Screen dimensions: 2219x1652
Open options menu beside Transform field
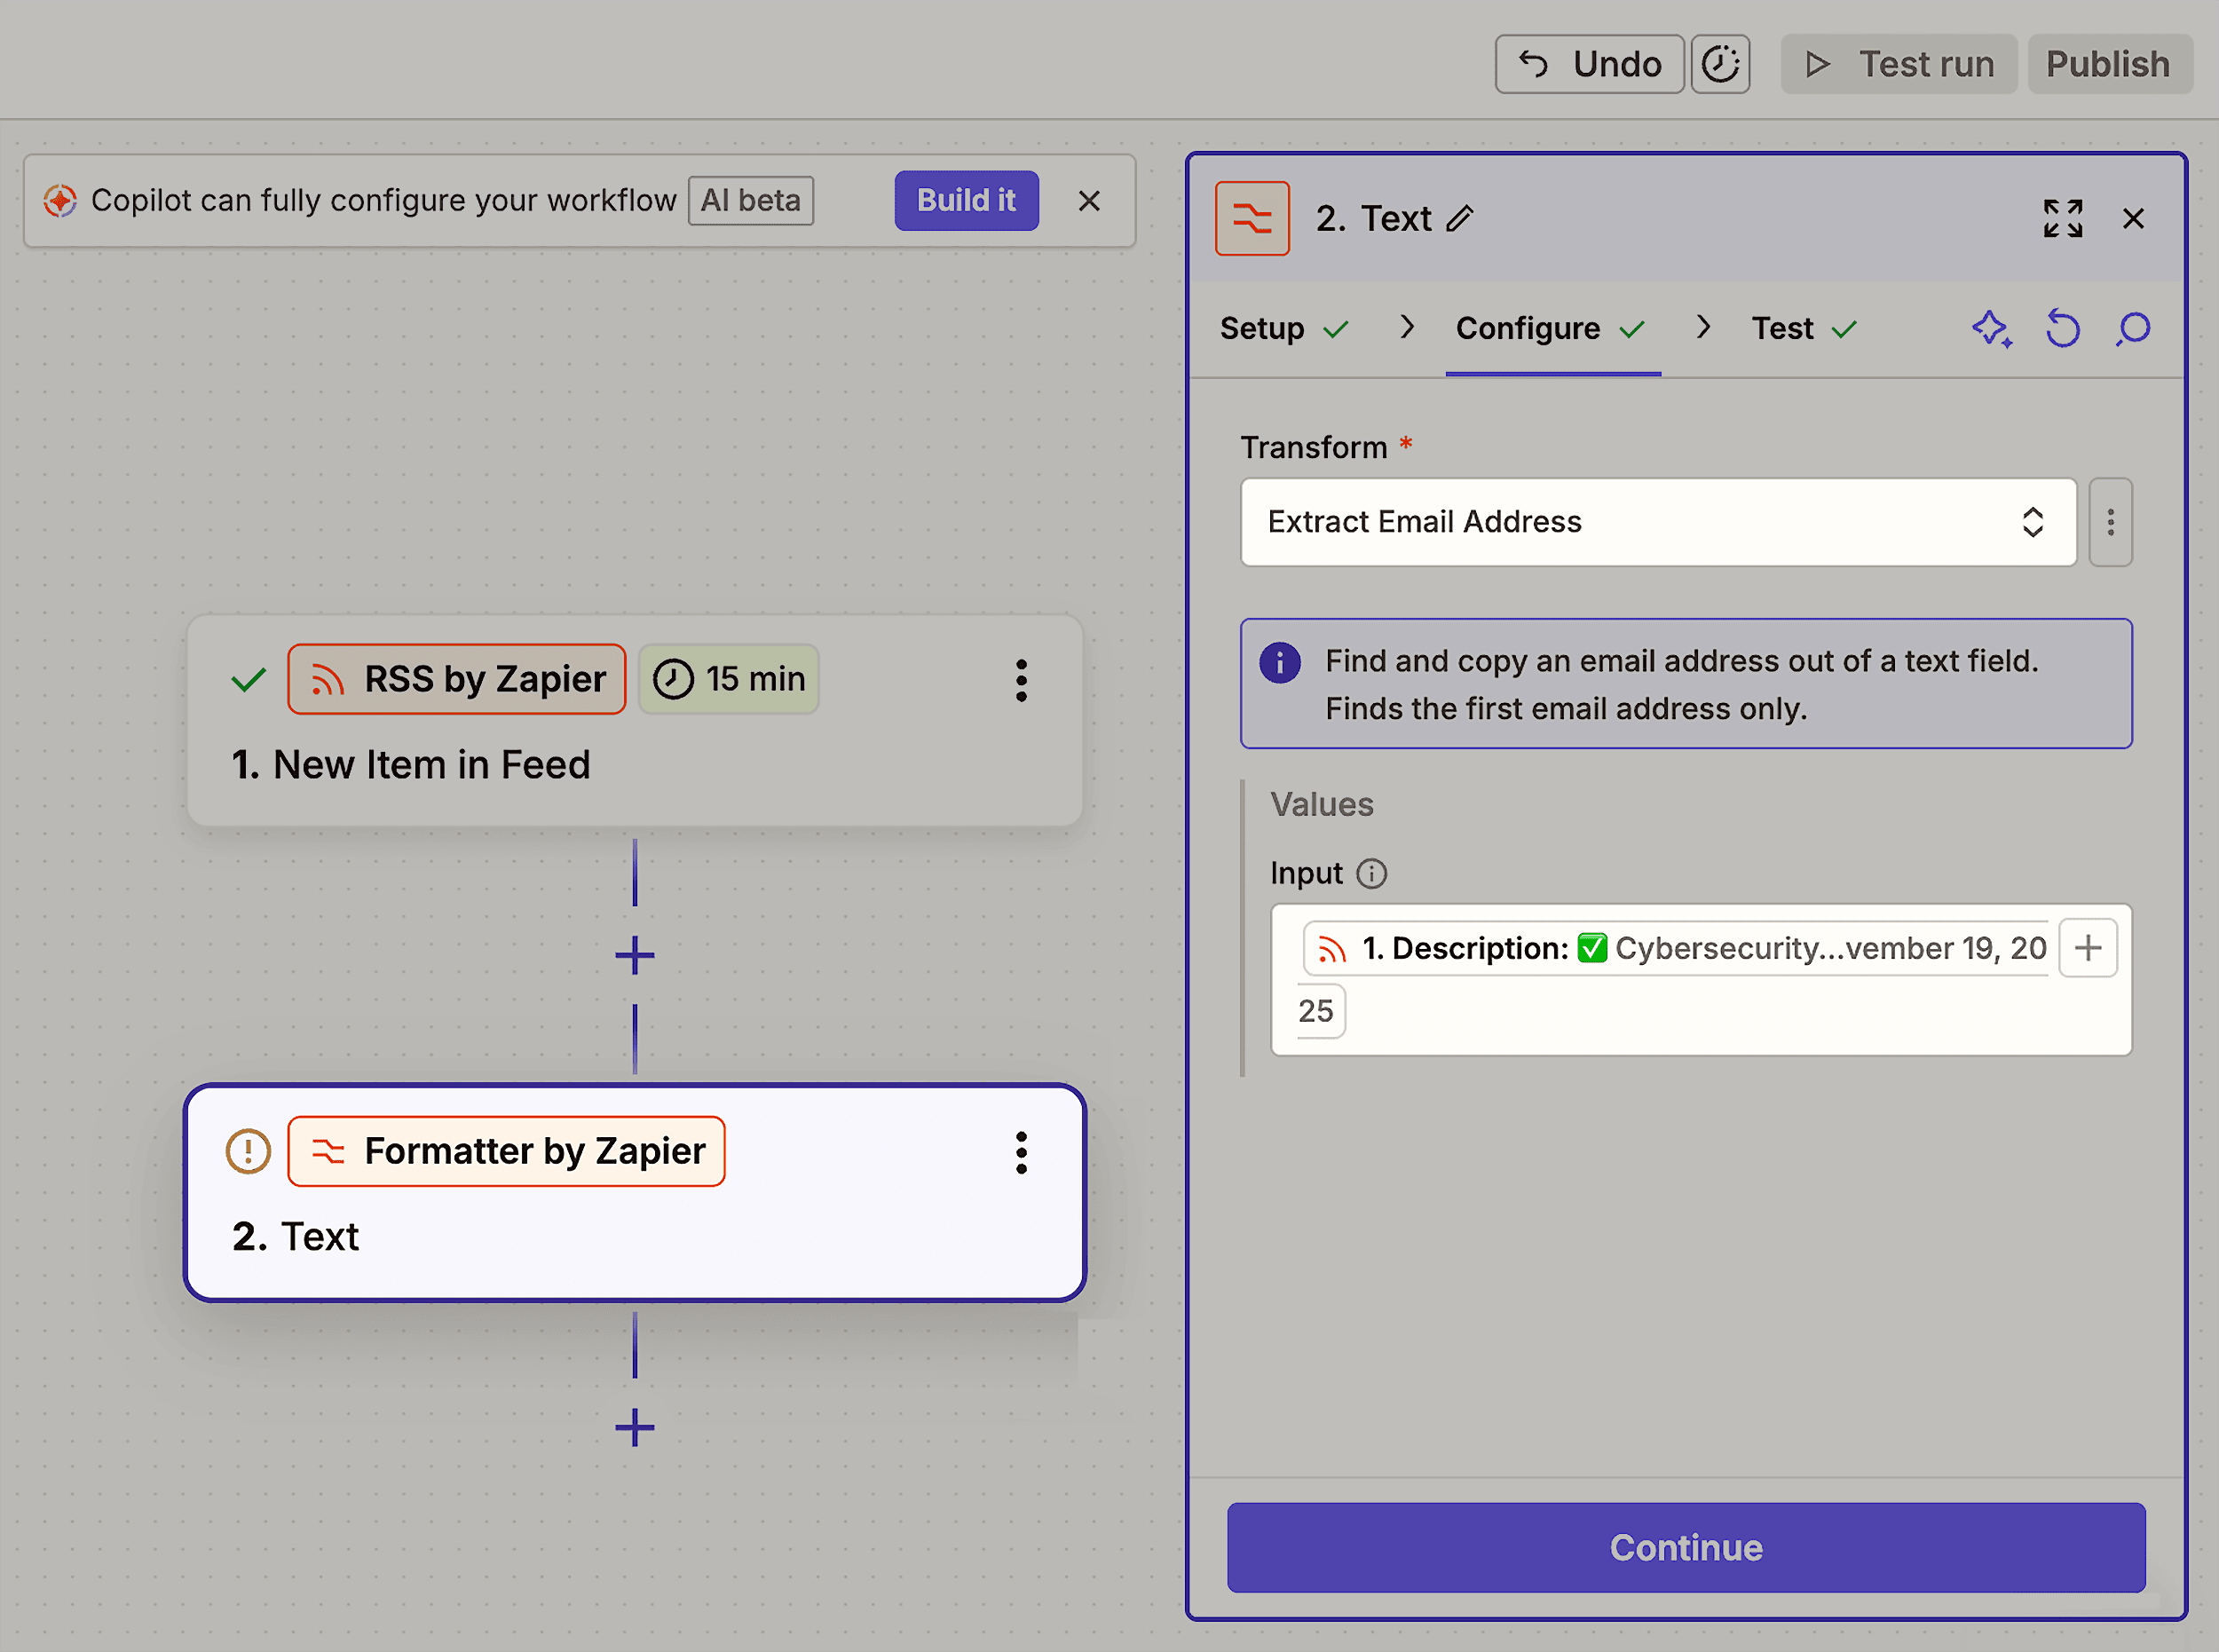pos(2110,522)
